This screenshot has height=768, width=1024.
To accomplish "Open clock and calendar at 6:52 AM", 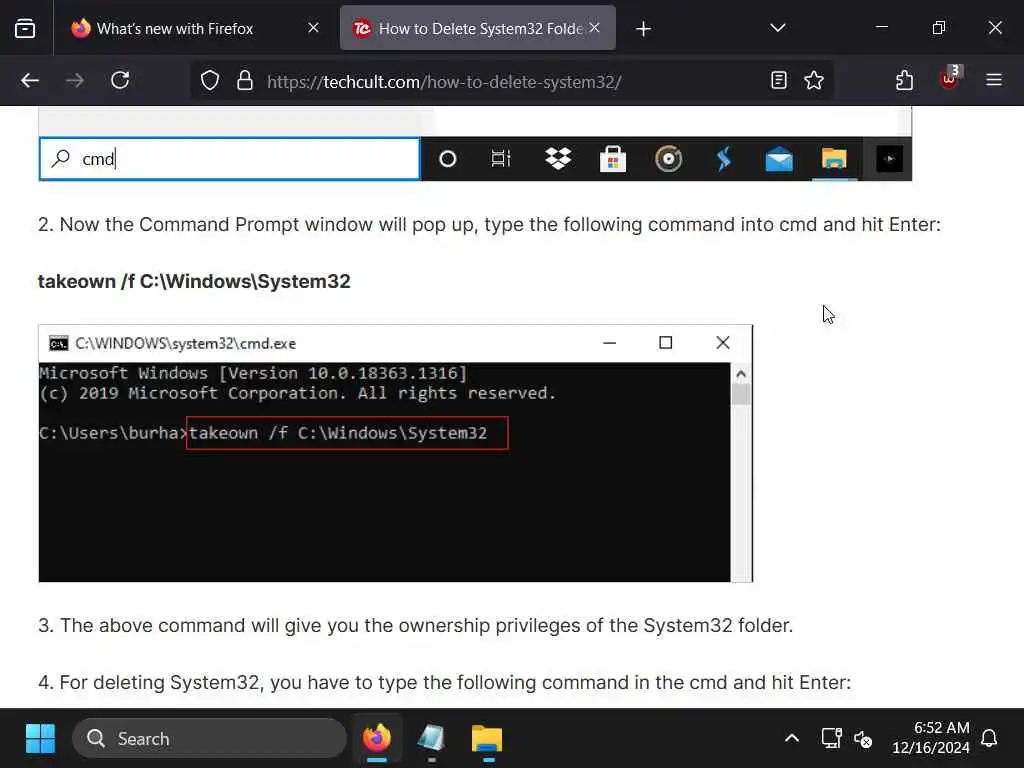I will [x=931, y=738].
